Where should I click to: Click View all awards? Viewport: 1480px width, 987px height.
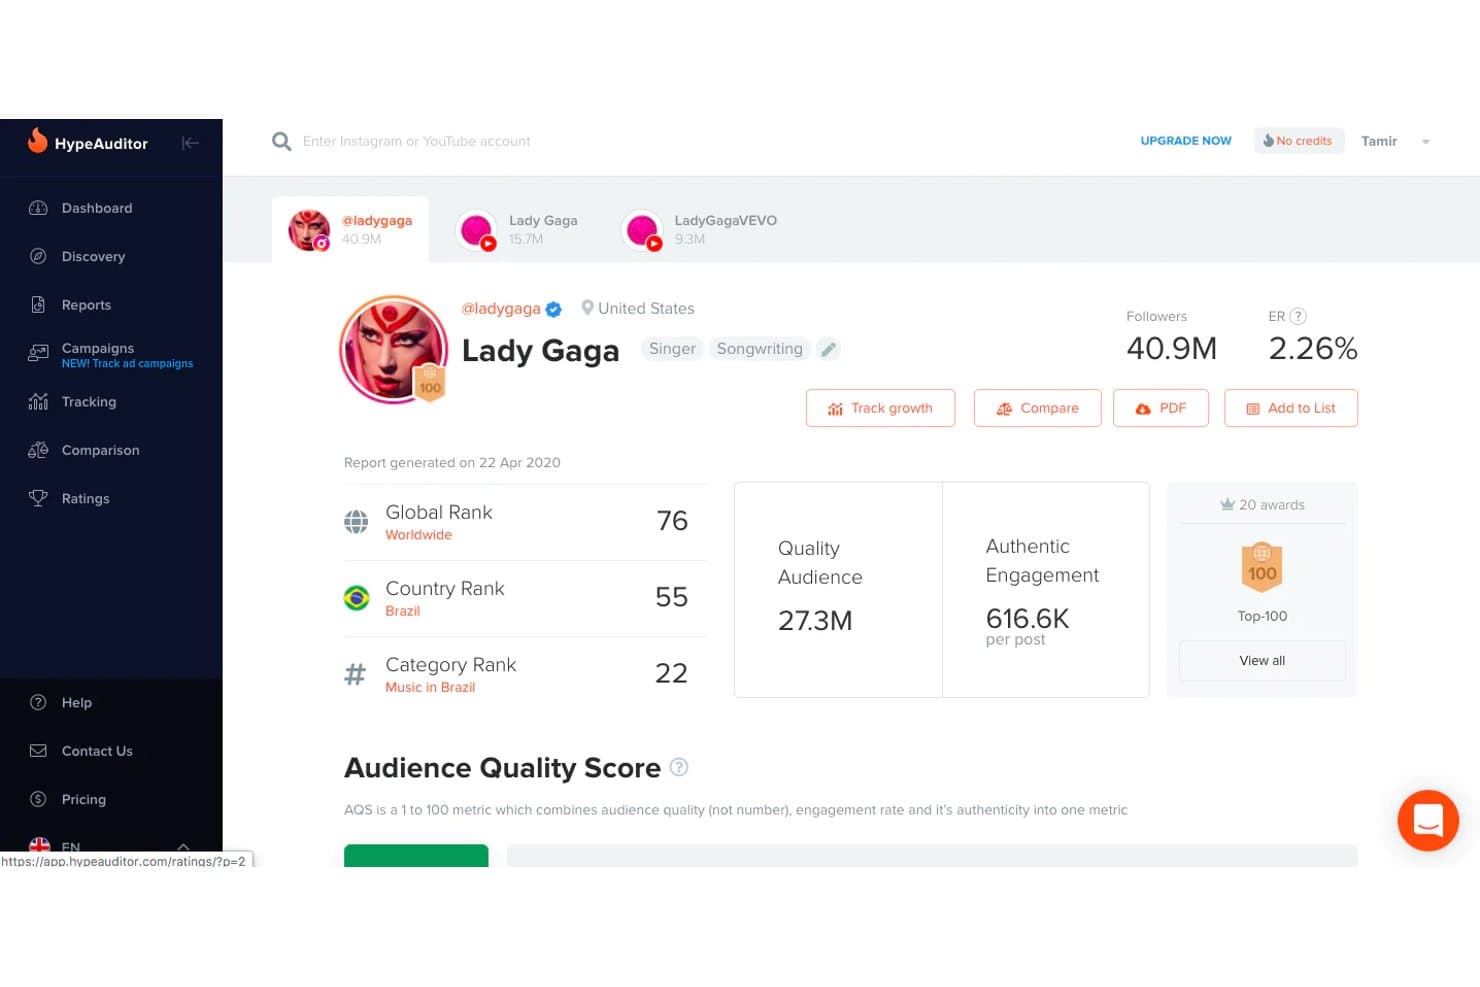coord(1262,661)
